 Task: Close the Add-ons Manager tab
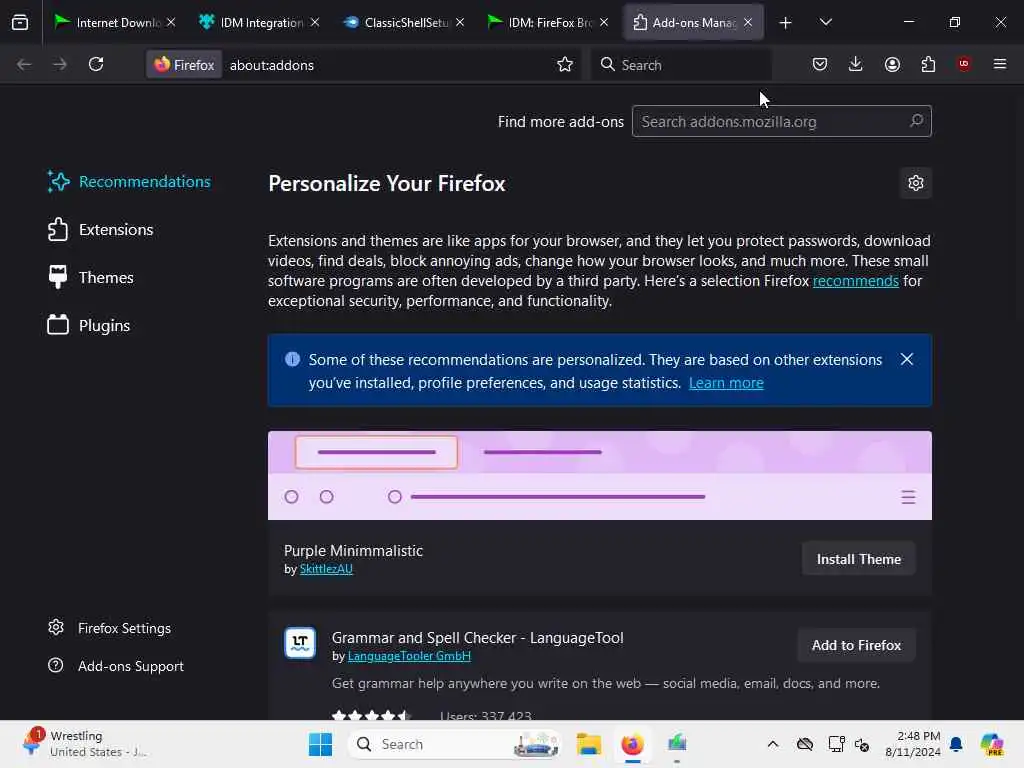pyautogui.click(x=748, y=22)
